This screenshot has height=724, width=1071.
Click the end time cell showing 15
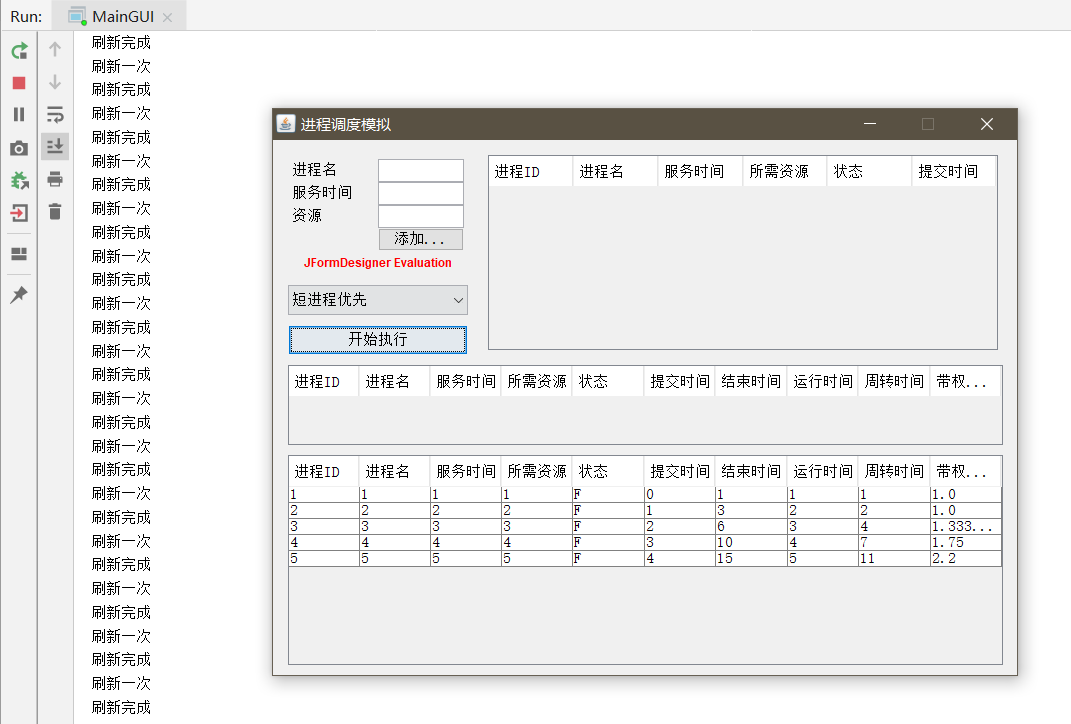pyautogui.click(x=751, y=558)
